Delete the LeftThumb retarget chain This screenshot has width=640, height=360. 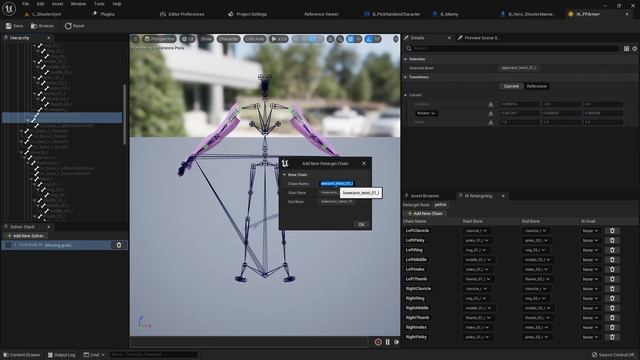612,279
